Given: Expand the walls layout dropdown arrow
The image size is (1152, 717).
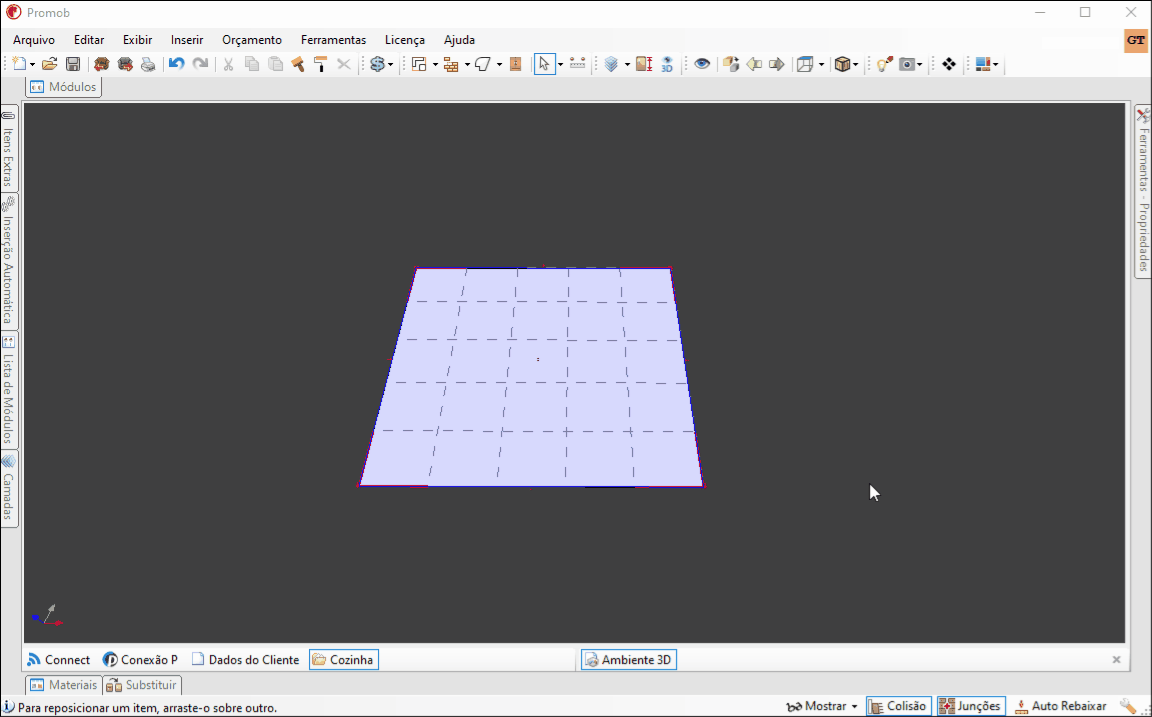Looking at the screenshot, I should coord(435,65).
